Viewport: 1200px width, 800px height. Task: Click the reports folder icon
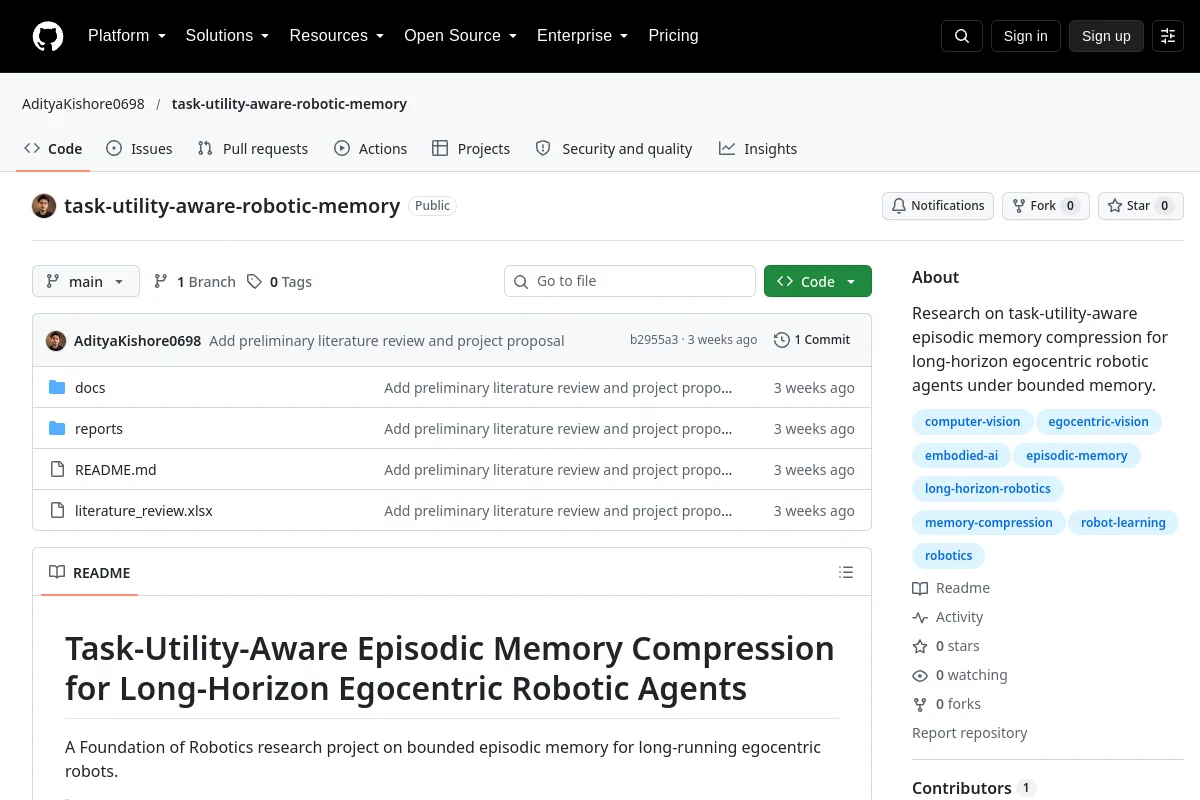pyautogui.click(x=57, y=429)
